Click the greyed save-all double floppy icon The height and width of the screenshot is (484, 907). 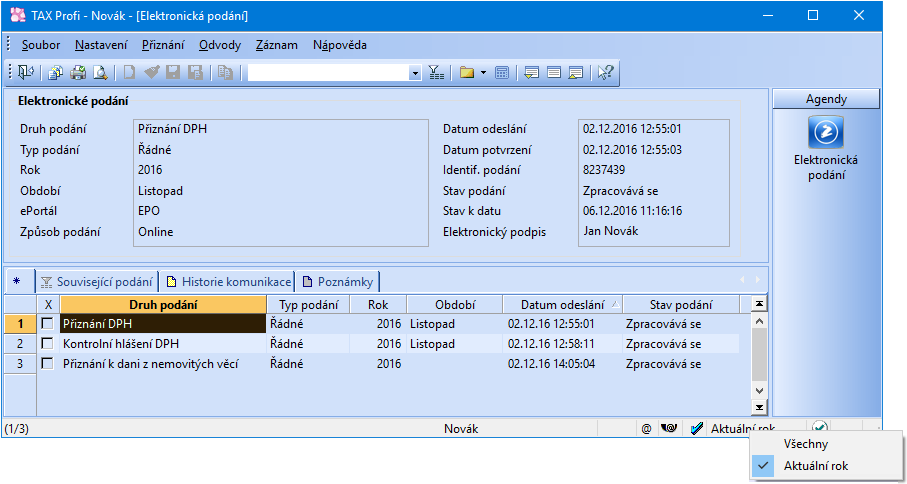point(196,72)
